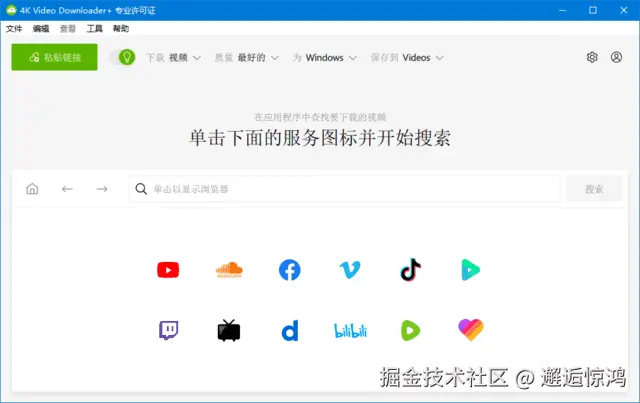
Task: Open the Dailymotion service icon
Action: pyautogui.click(x=290, y=330)
